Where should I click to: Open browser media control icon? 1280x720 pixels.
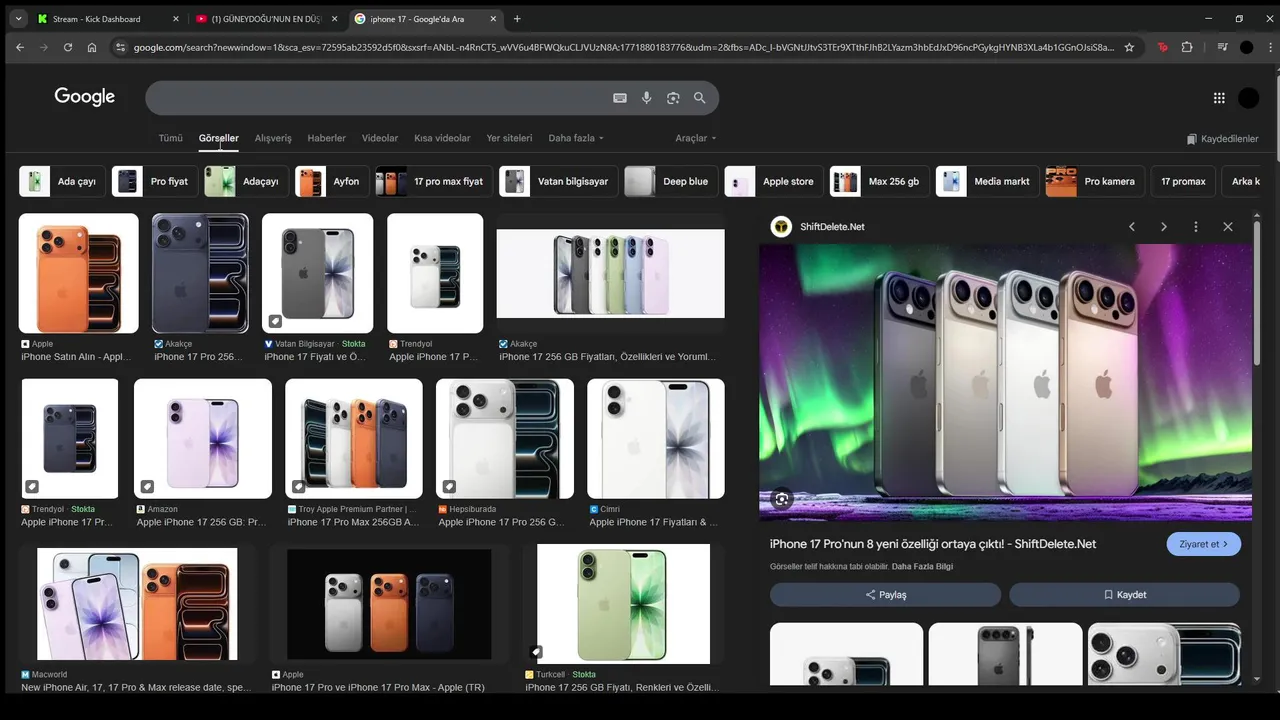(x=1222, y=47)
